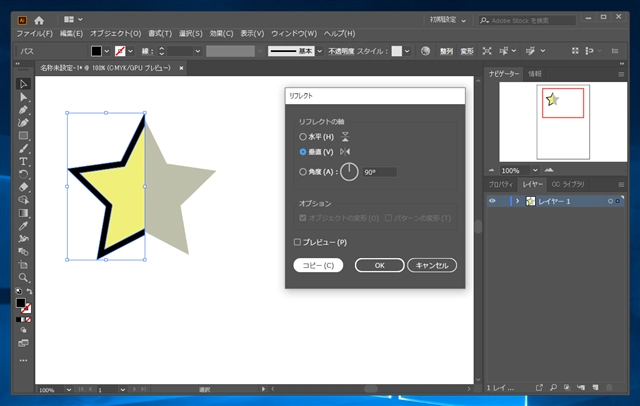Select the Direct Selection tool
640x406 pixels.
23,97
